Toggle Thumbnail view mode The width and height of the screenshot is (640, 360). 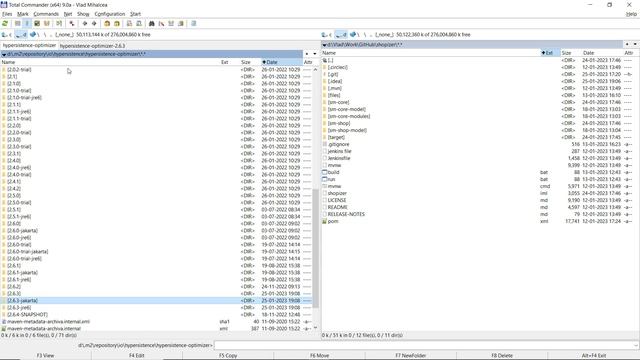[37, 24]
